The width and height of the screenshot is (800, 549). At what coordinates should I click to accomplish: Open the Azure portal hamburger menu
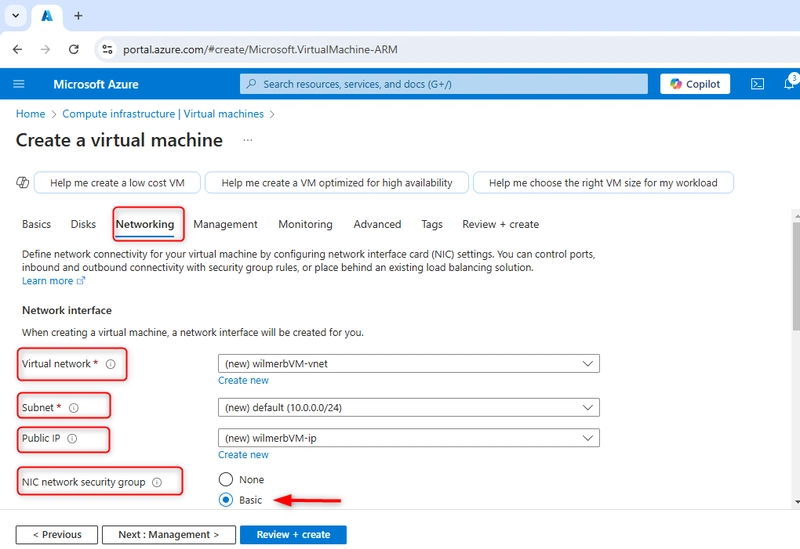click(19, 84)
